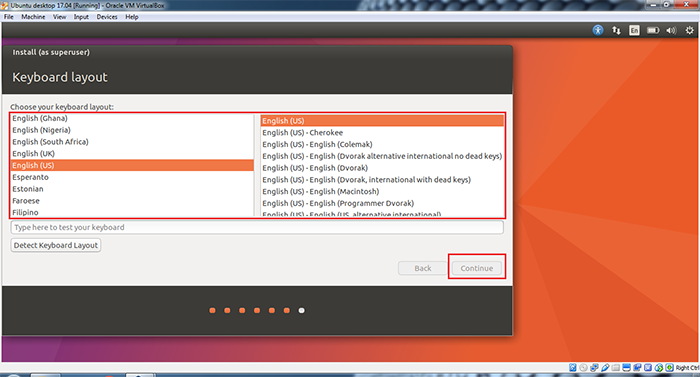This screenshot has height=377, width=700.
Task: Select English (Nigeria) layout
Action: point(132,130)
